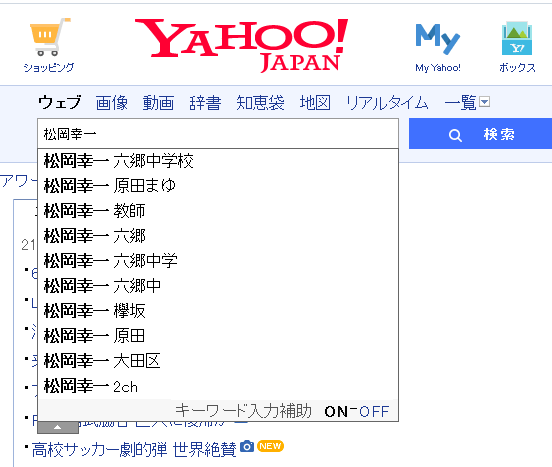Viewport: 552px width, 467px height.
Task: Collapse suggestions with the gray up-arrow button
Action: click(x=58, y=427)
